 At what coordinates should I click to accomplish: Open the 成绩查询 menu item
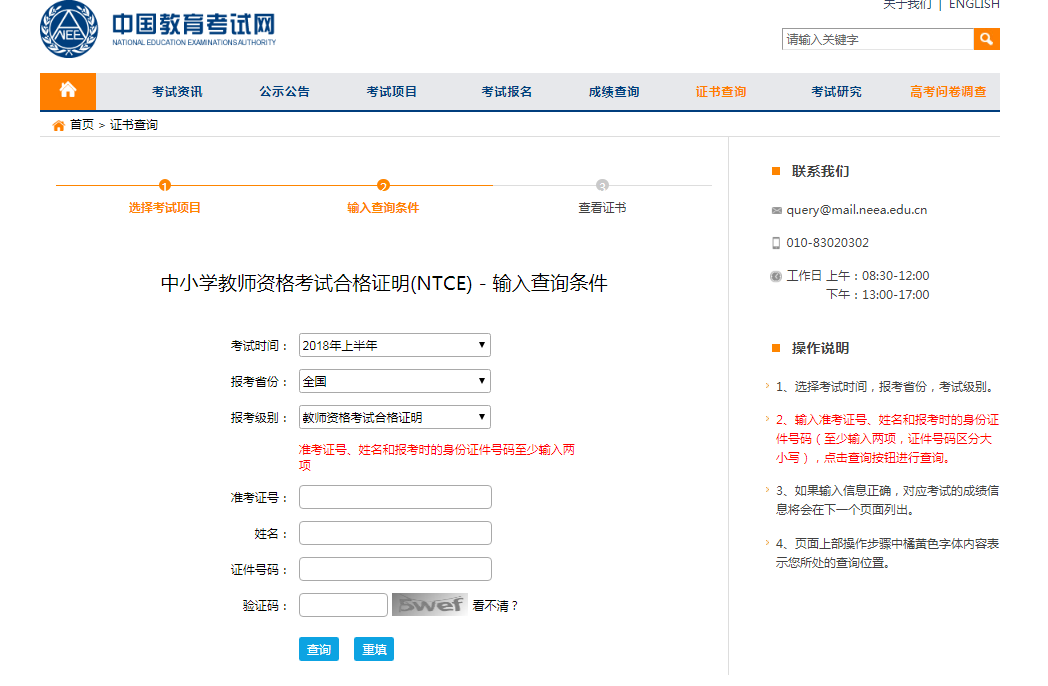tap(613, 92)
